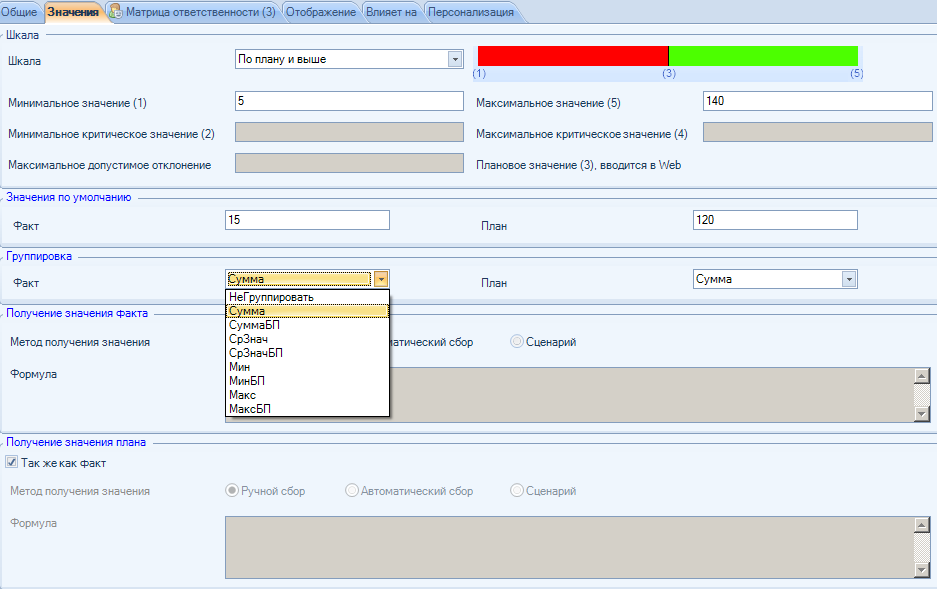Click the Минимальное значение input field
The width and height of the screenshot is (937, 589).
[x=348, y=101]
